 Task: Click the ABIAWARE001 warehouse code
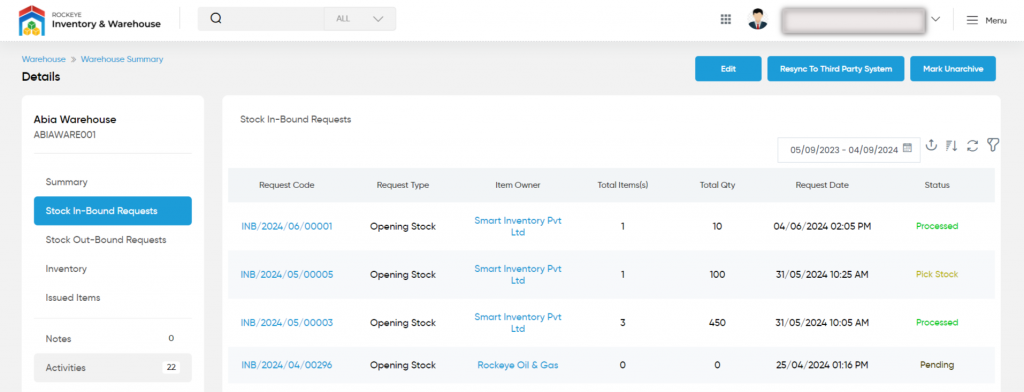click(65, 134)
